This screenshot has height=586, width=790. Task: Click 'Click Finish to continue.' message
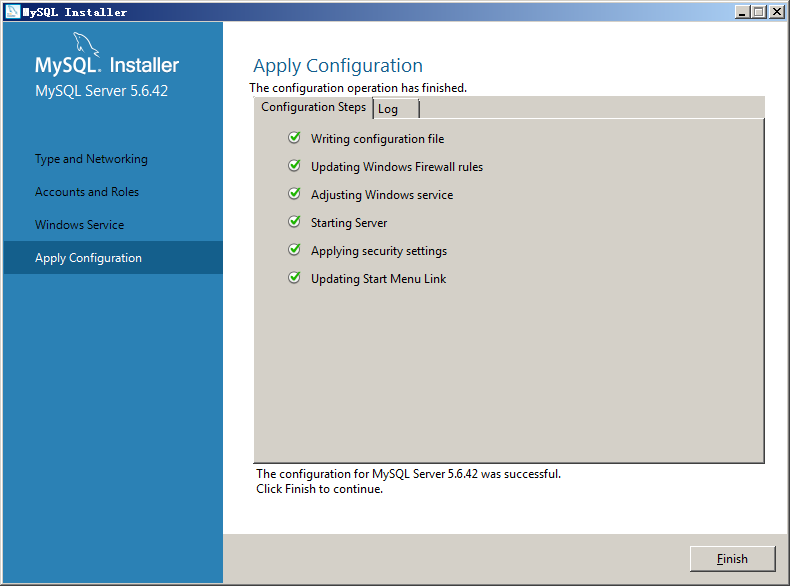[x=319, y=489]
